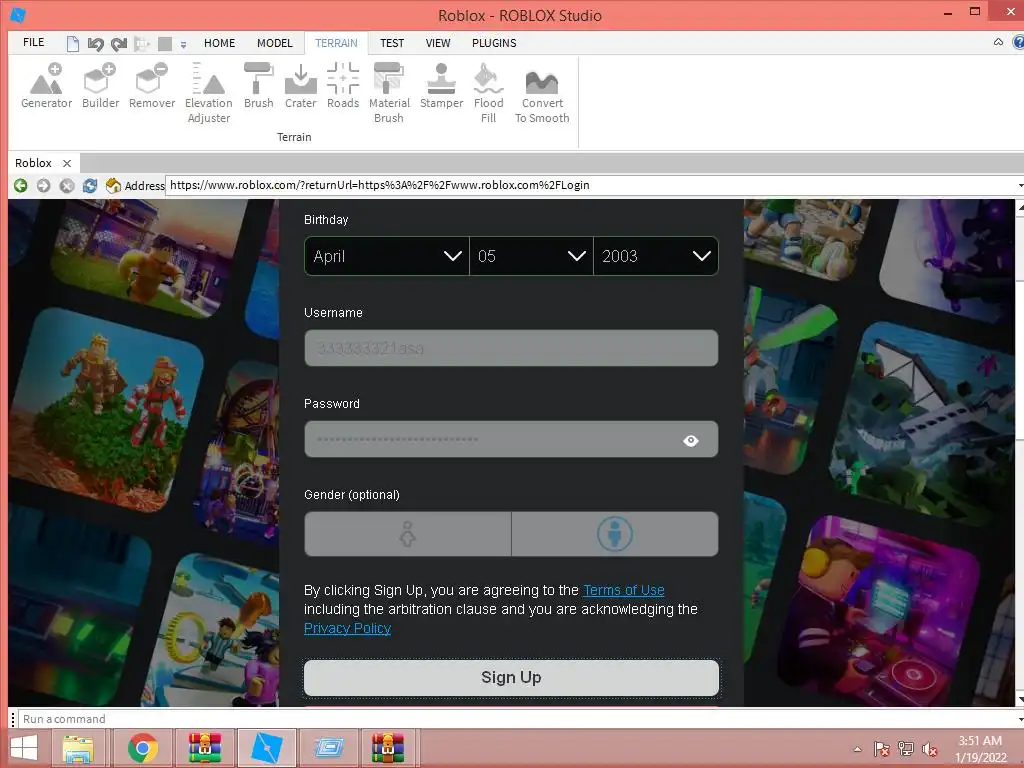The width and height of the screenshot is (1024, 768).
Task: Close the Roblox document tab
Action: (x=67, y=163)
